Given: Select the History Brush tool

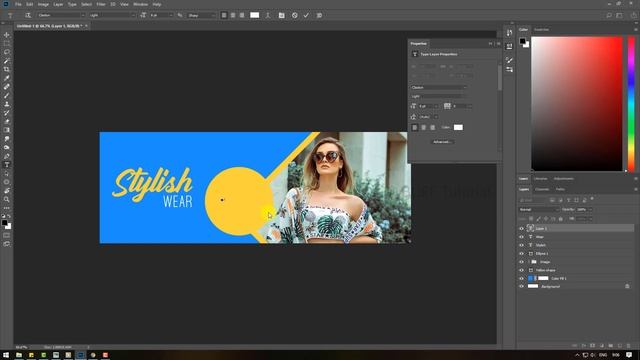Looking at the screenshot, I should point(7,113).
